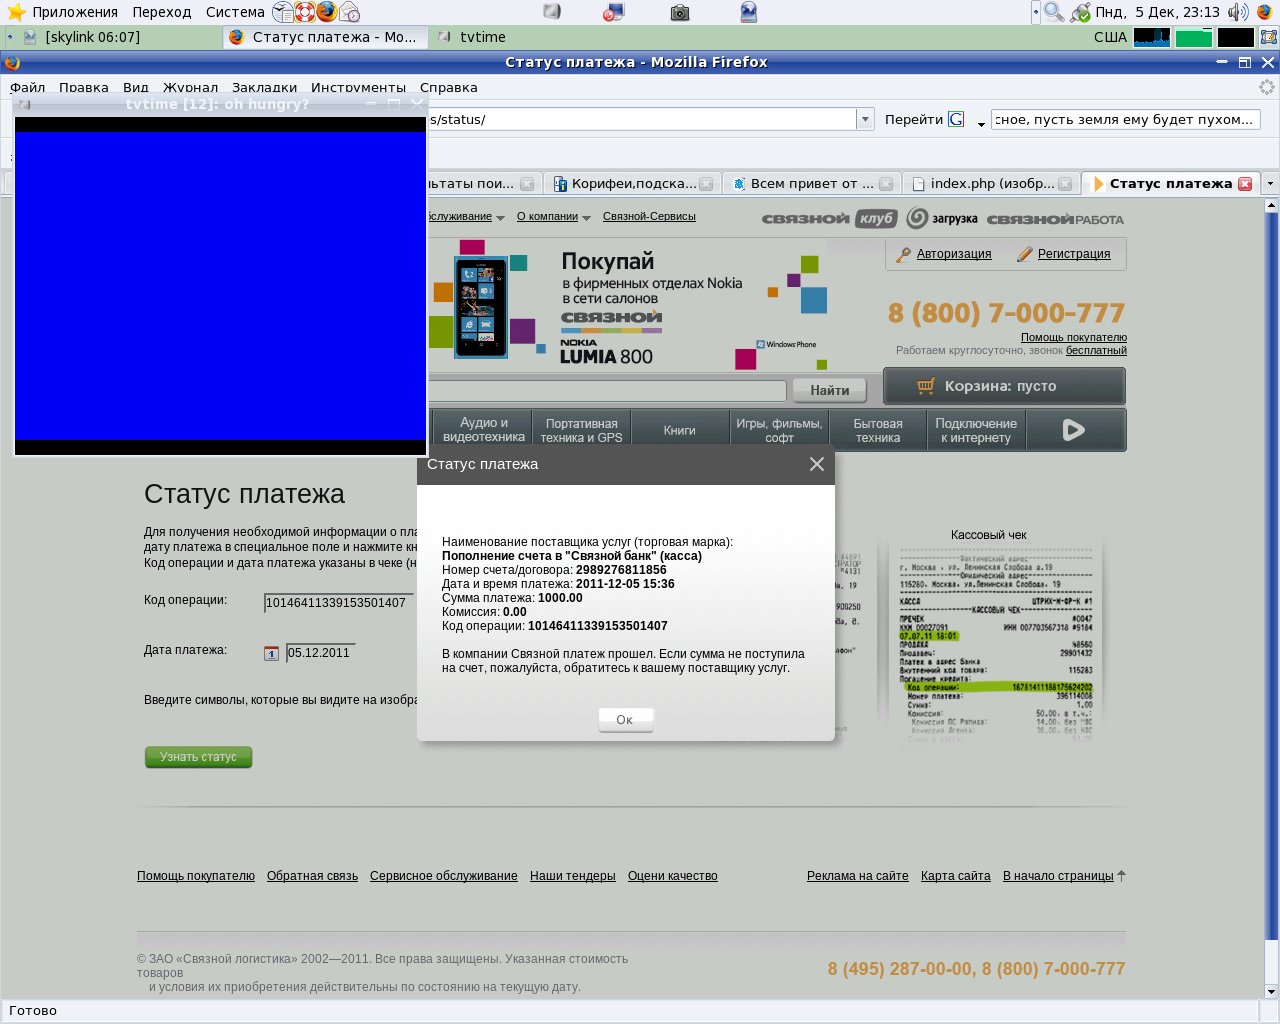The width and height of the screenshot is (1280, 1024).
Task: Open Firefox Инструменты menu
Action: [358, 88]
